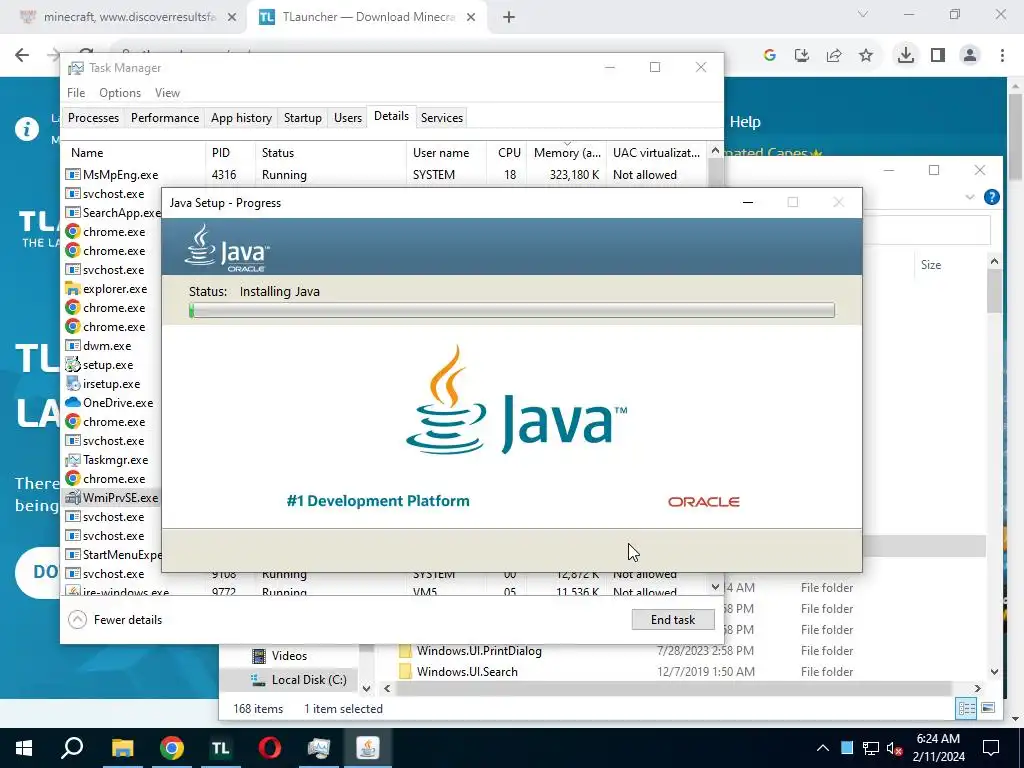Open View menu in Task Manager

167,93
